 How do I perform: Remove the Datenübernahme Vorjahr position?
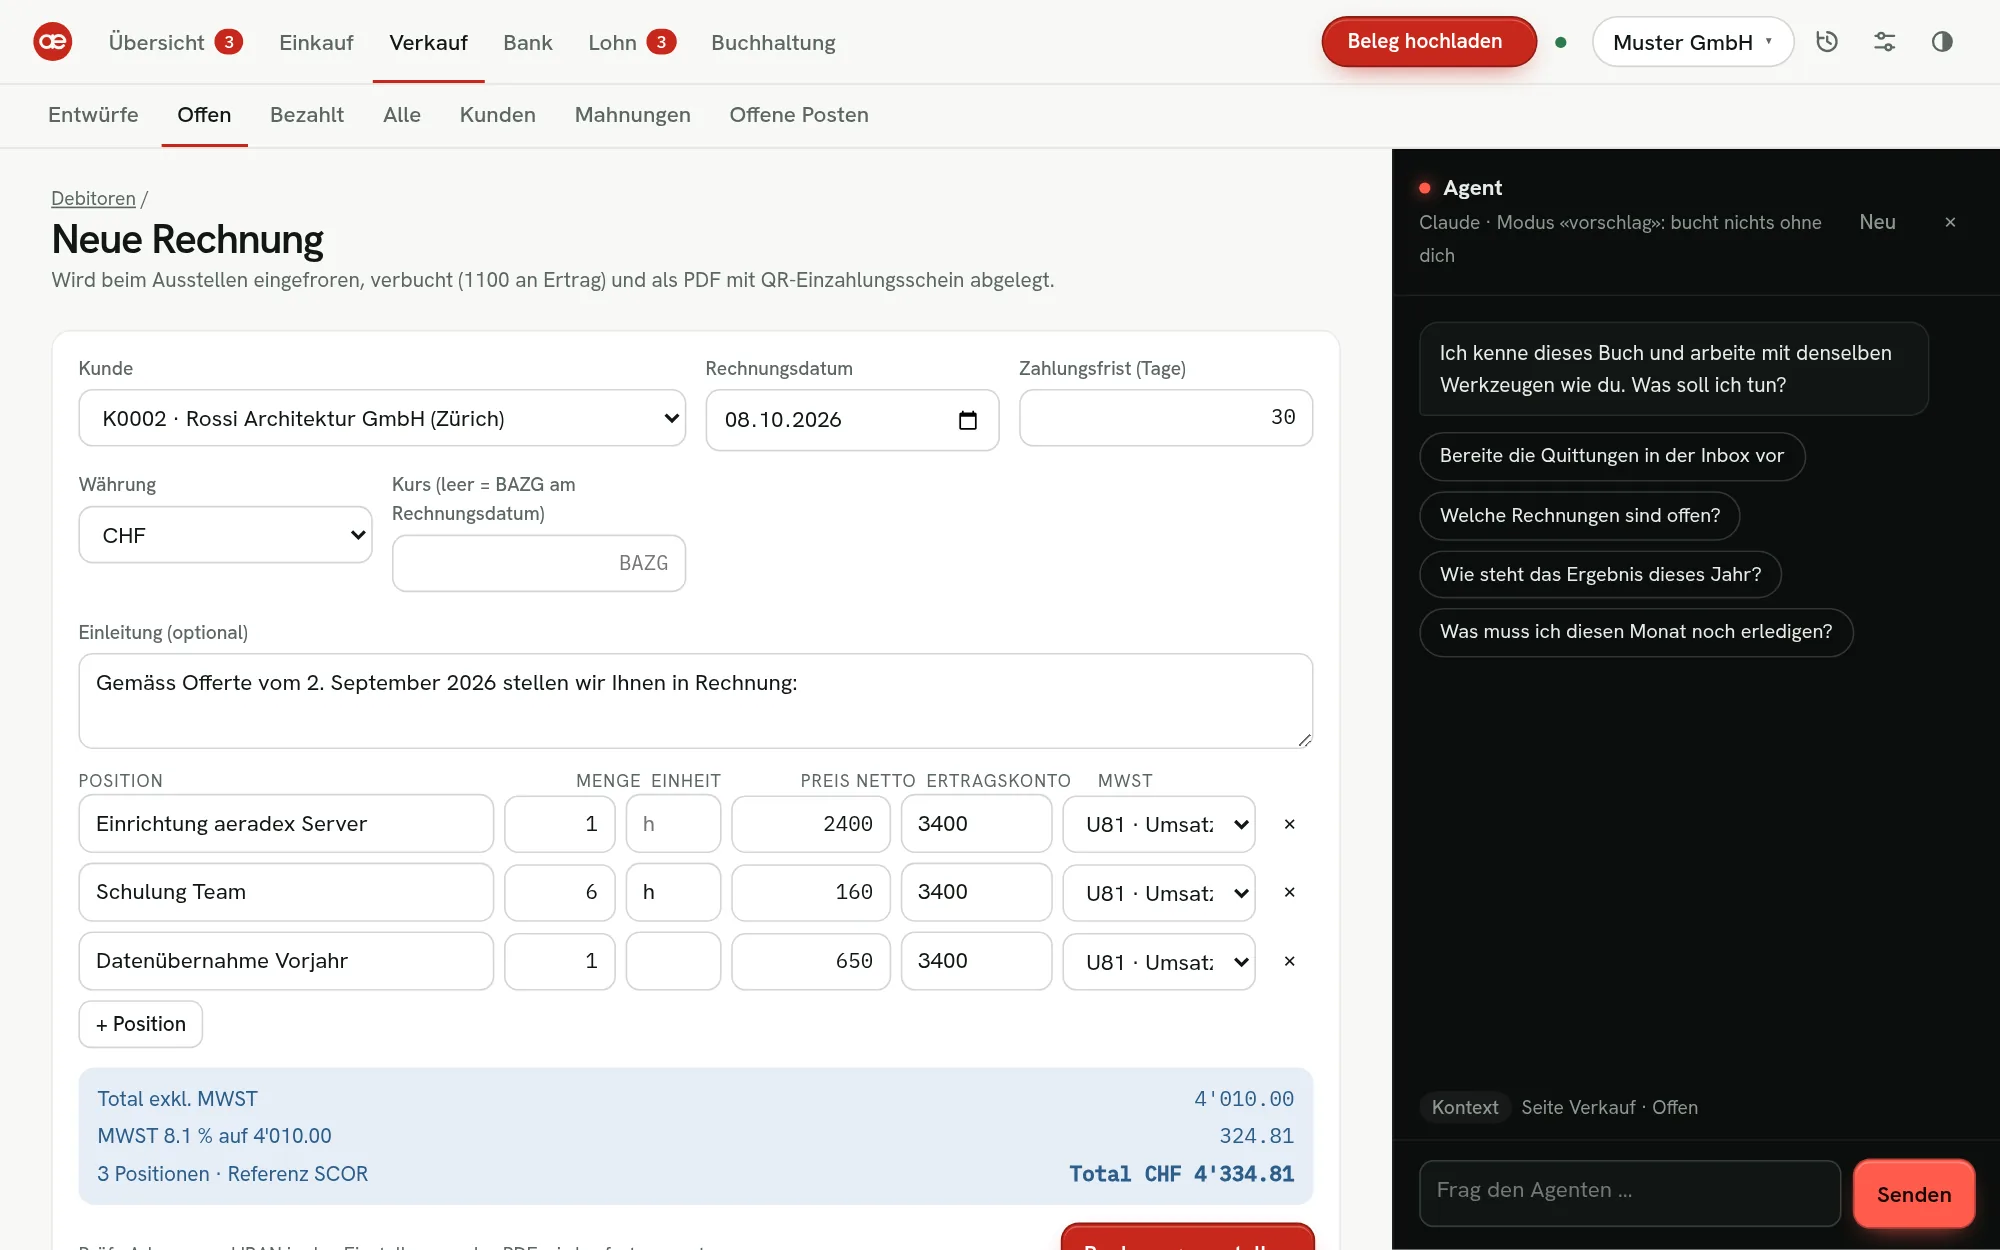point(1289,961)
